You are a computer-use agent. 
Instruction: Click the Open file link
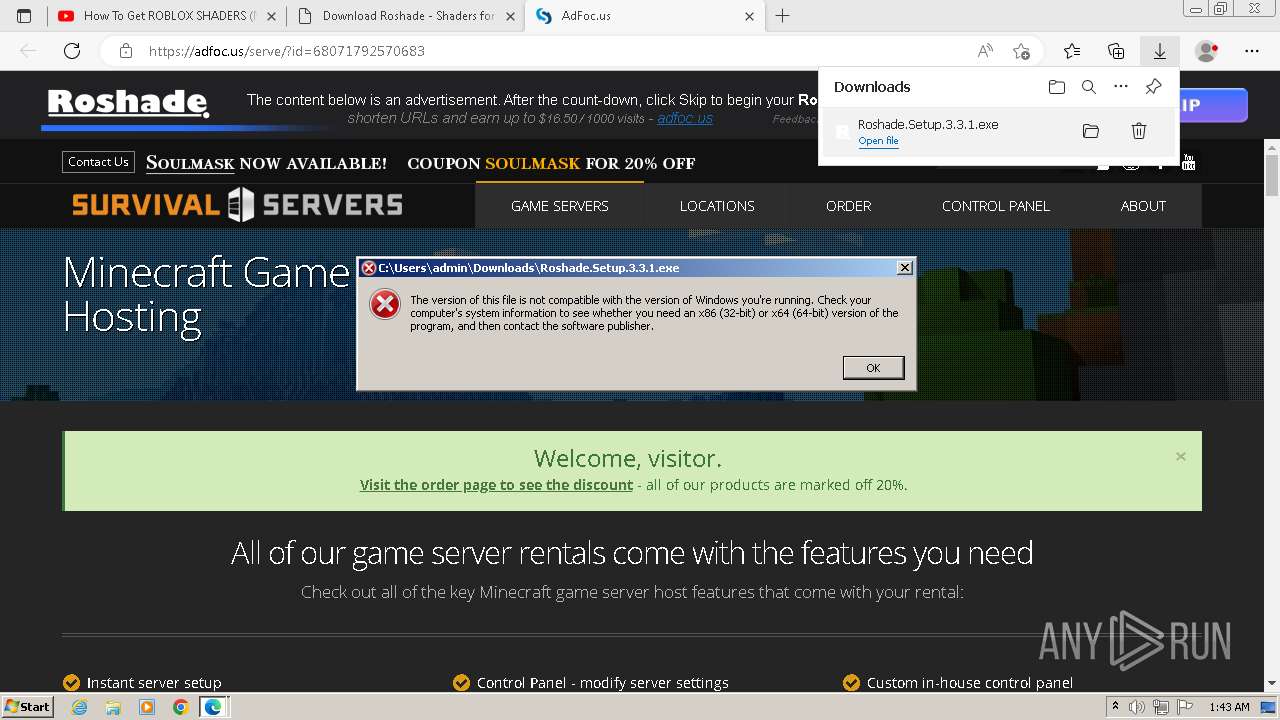pyautogui.click(x=878, y=141)
